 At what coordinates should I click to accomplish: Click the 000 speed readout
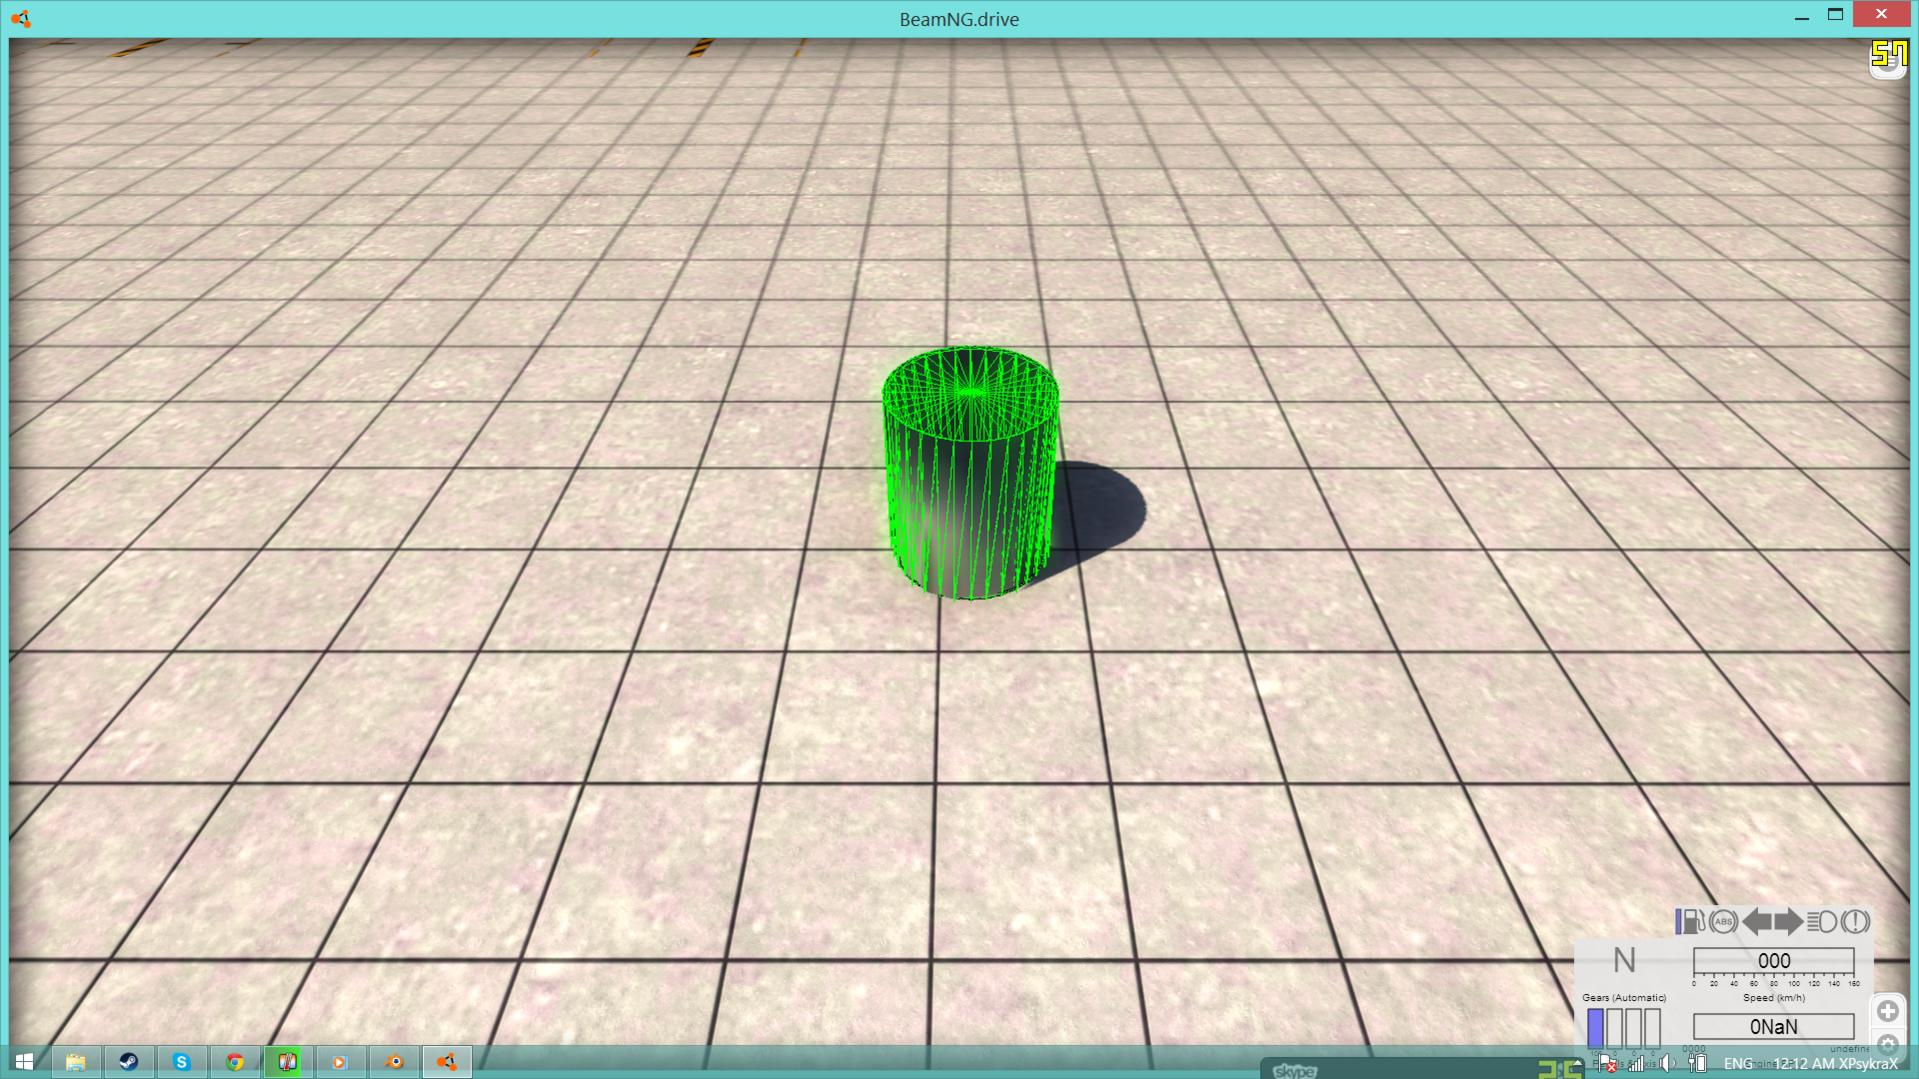click(1773, 961)
